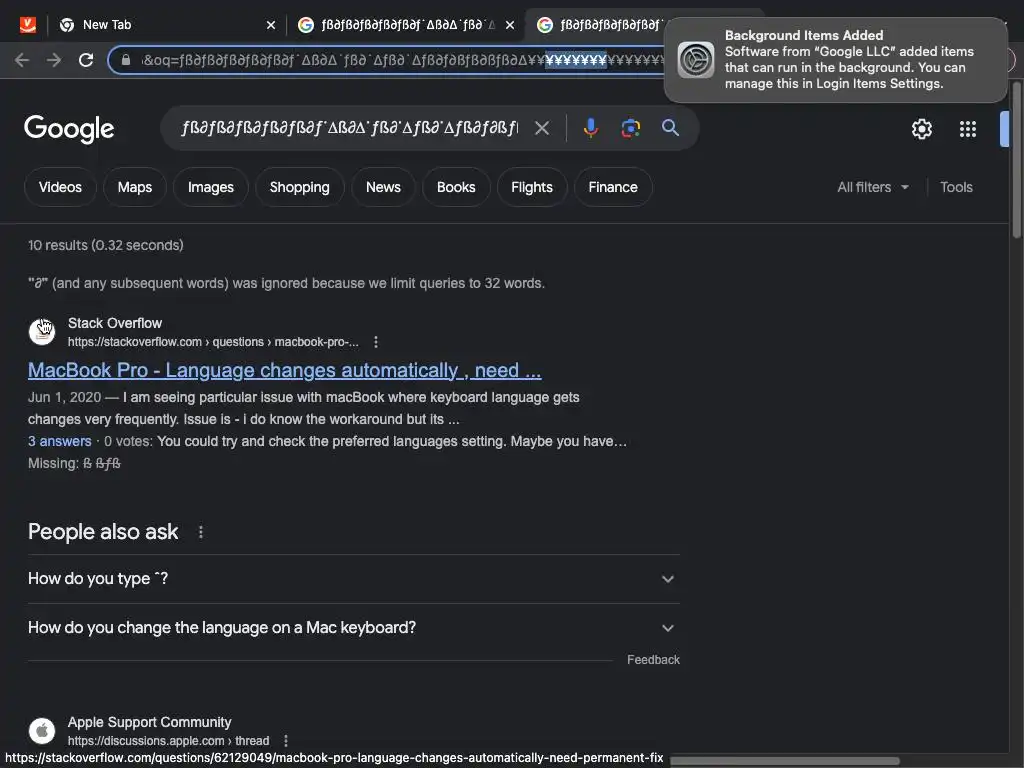Image resolution: width=1024 pixels, height=768 pixels.
Task: Start voice search with microphone icon
Action: [x=590, y=128]
